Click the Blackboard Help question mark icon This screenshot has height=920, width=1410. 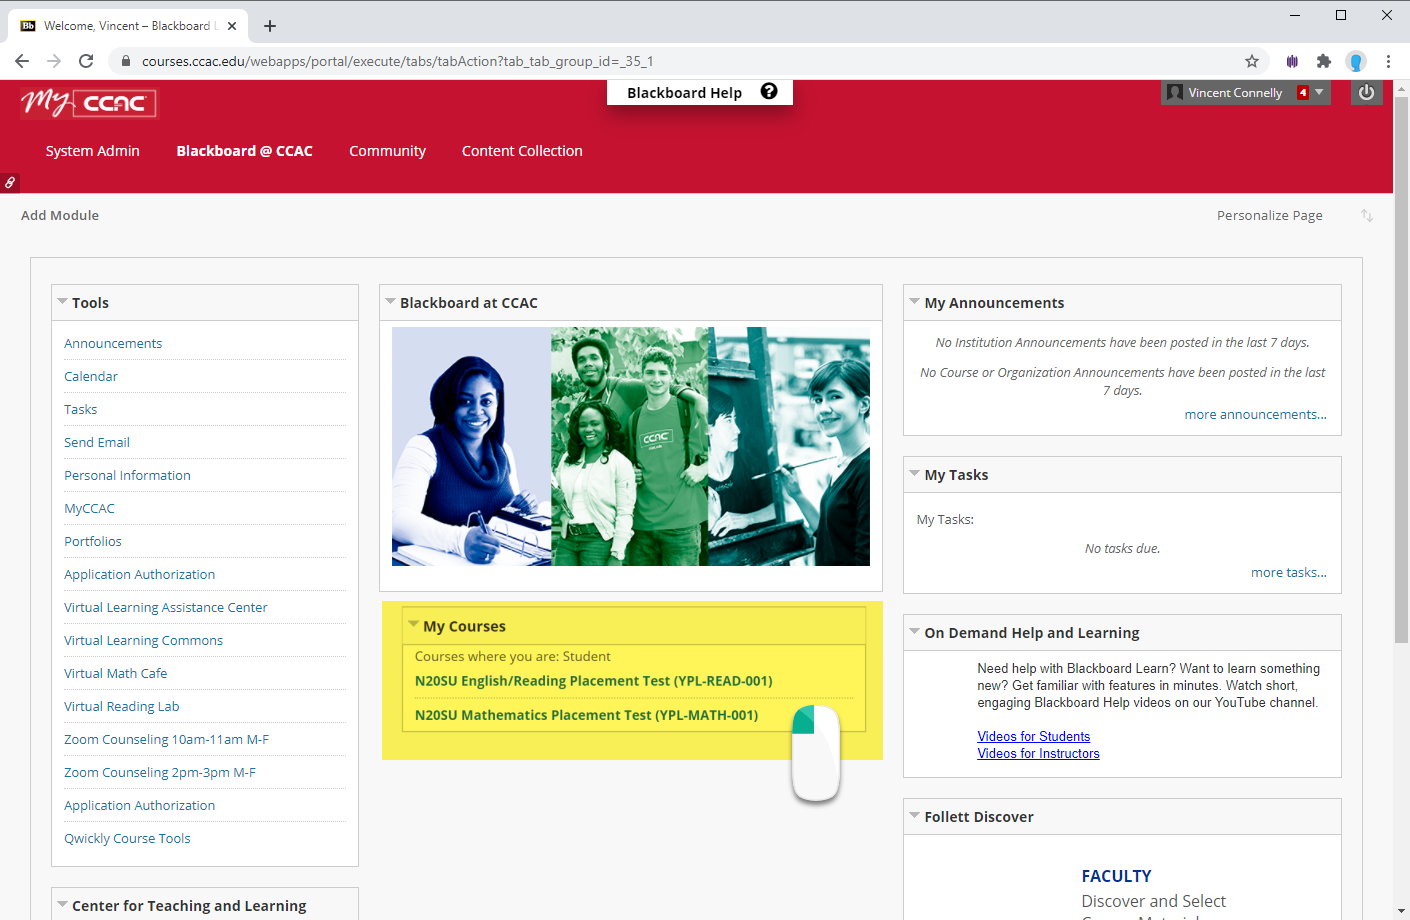(769, 91)
